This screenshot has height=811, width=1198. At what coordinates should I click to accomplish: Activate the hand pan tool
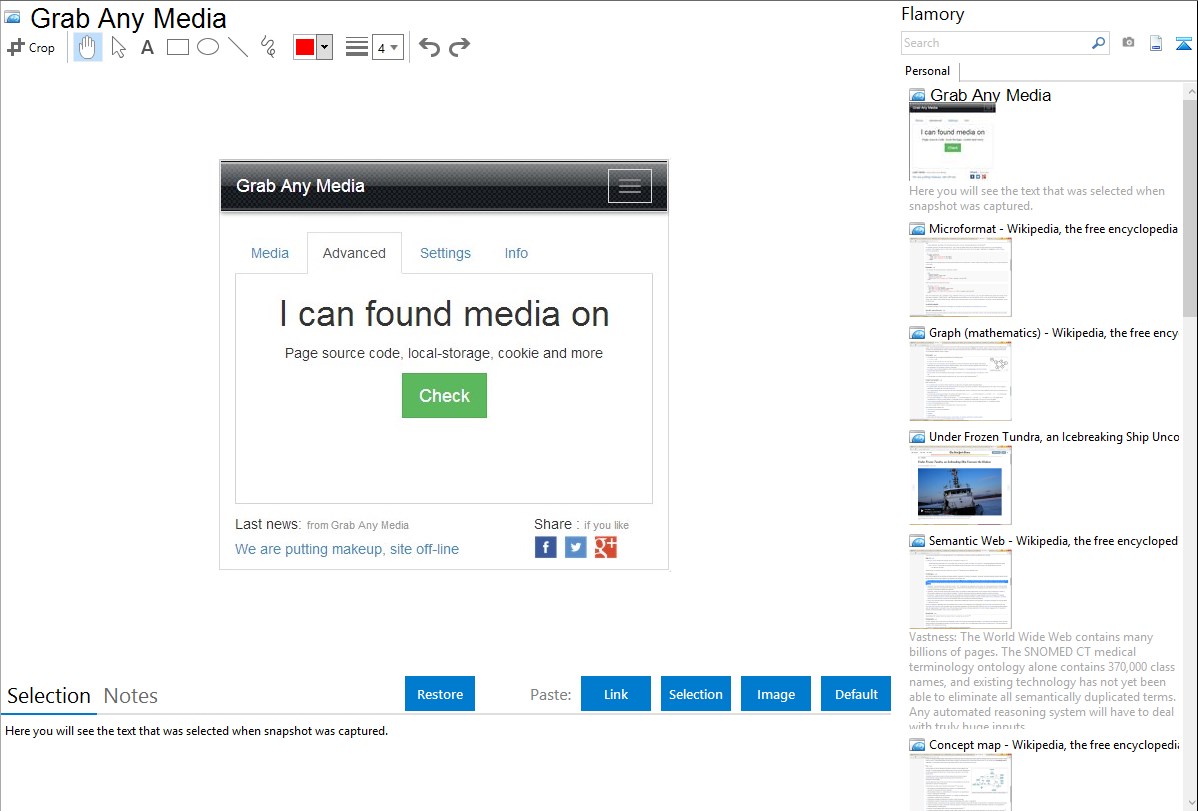pos(88,47)
